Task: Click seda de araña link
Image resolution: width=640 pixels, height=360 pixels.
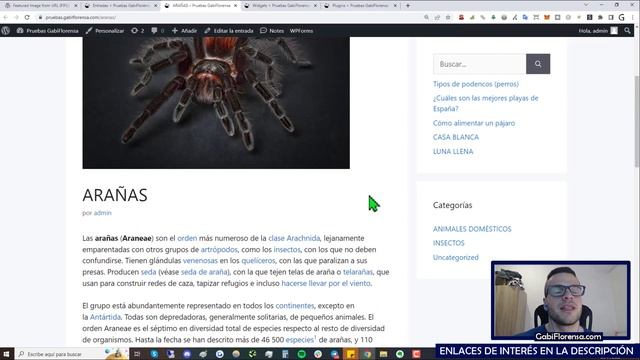Action: pyautogui.click(x=204, y=272)
